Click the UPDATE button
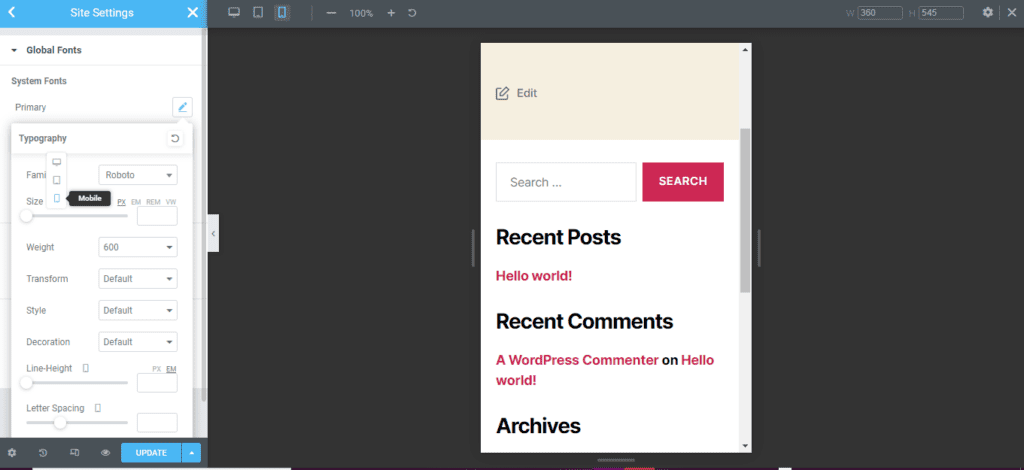 pos(151,453)
